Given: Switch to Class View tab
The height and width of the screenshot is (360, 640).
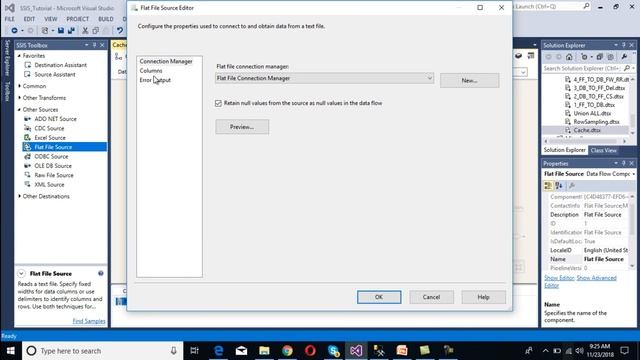Looking at the screenshot, I should pos(603,150).
